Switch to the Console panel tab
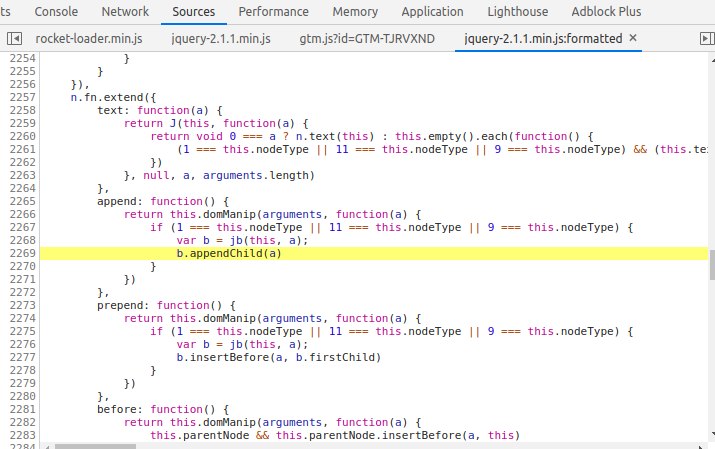This screenshot has height=449, width=715. tap(56, 11)
